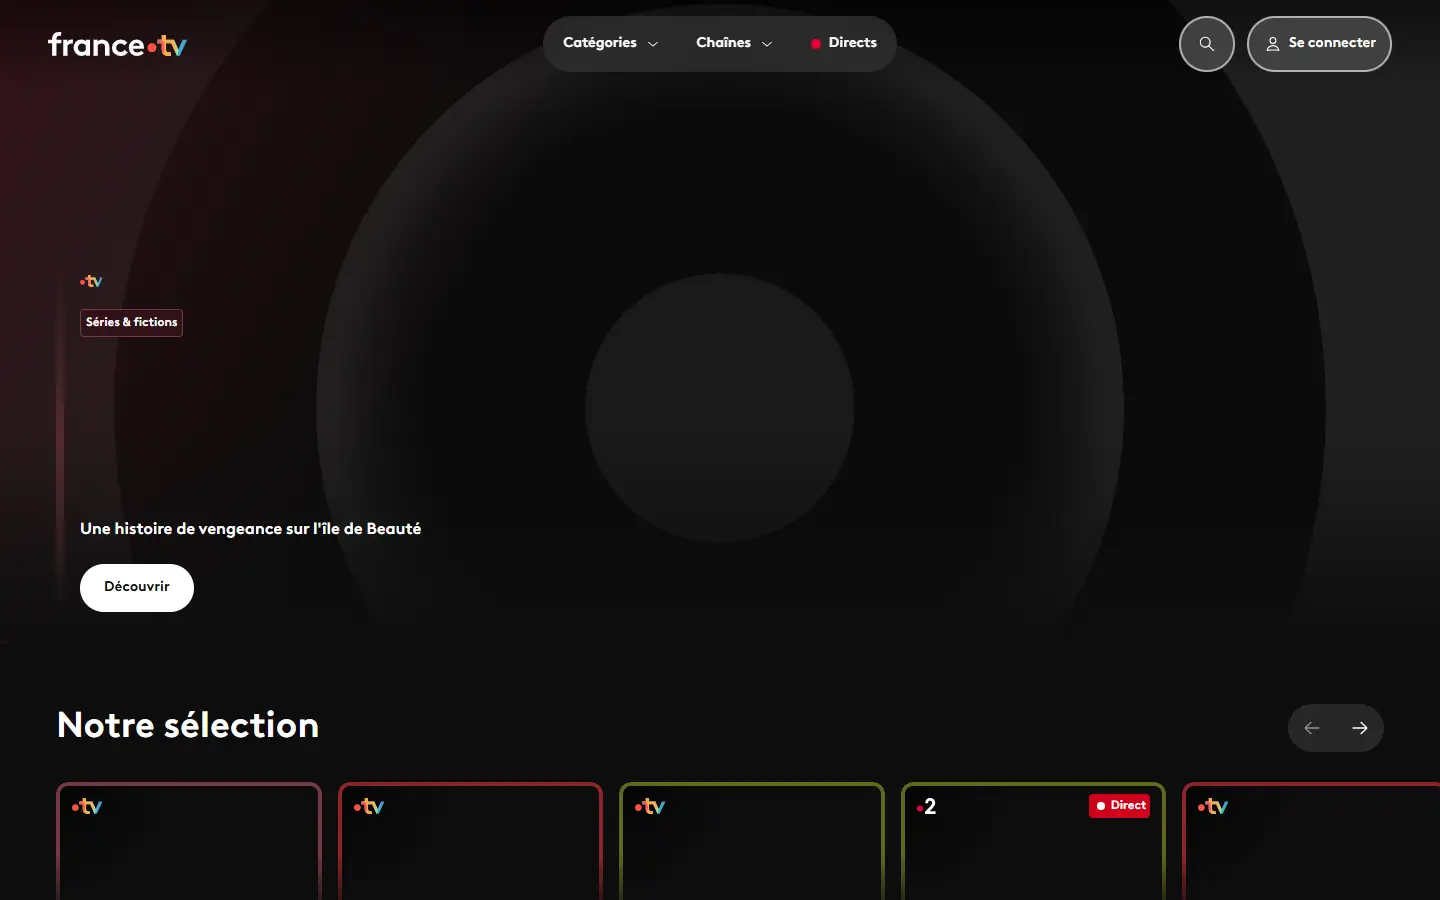Screen dimensions: 1440x900
Task: Open the France 2 live card
Action: 1033,841
